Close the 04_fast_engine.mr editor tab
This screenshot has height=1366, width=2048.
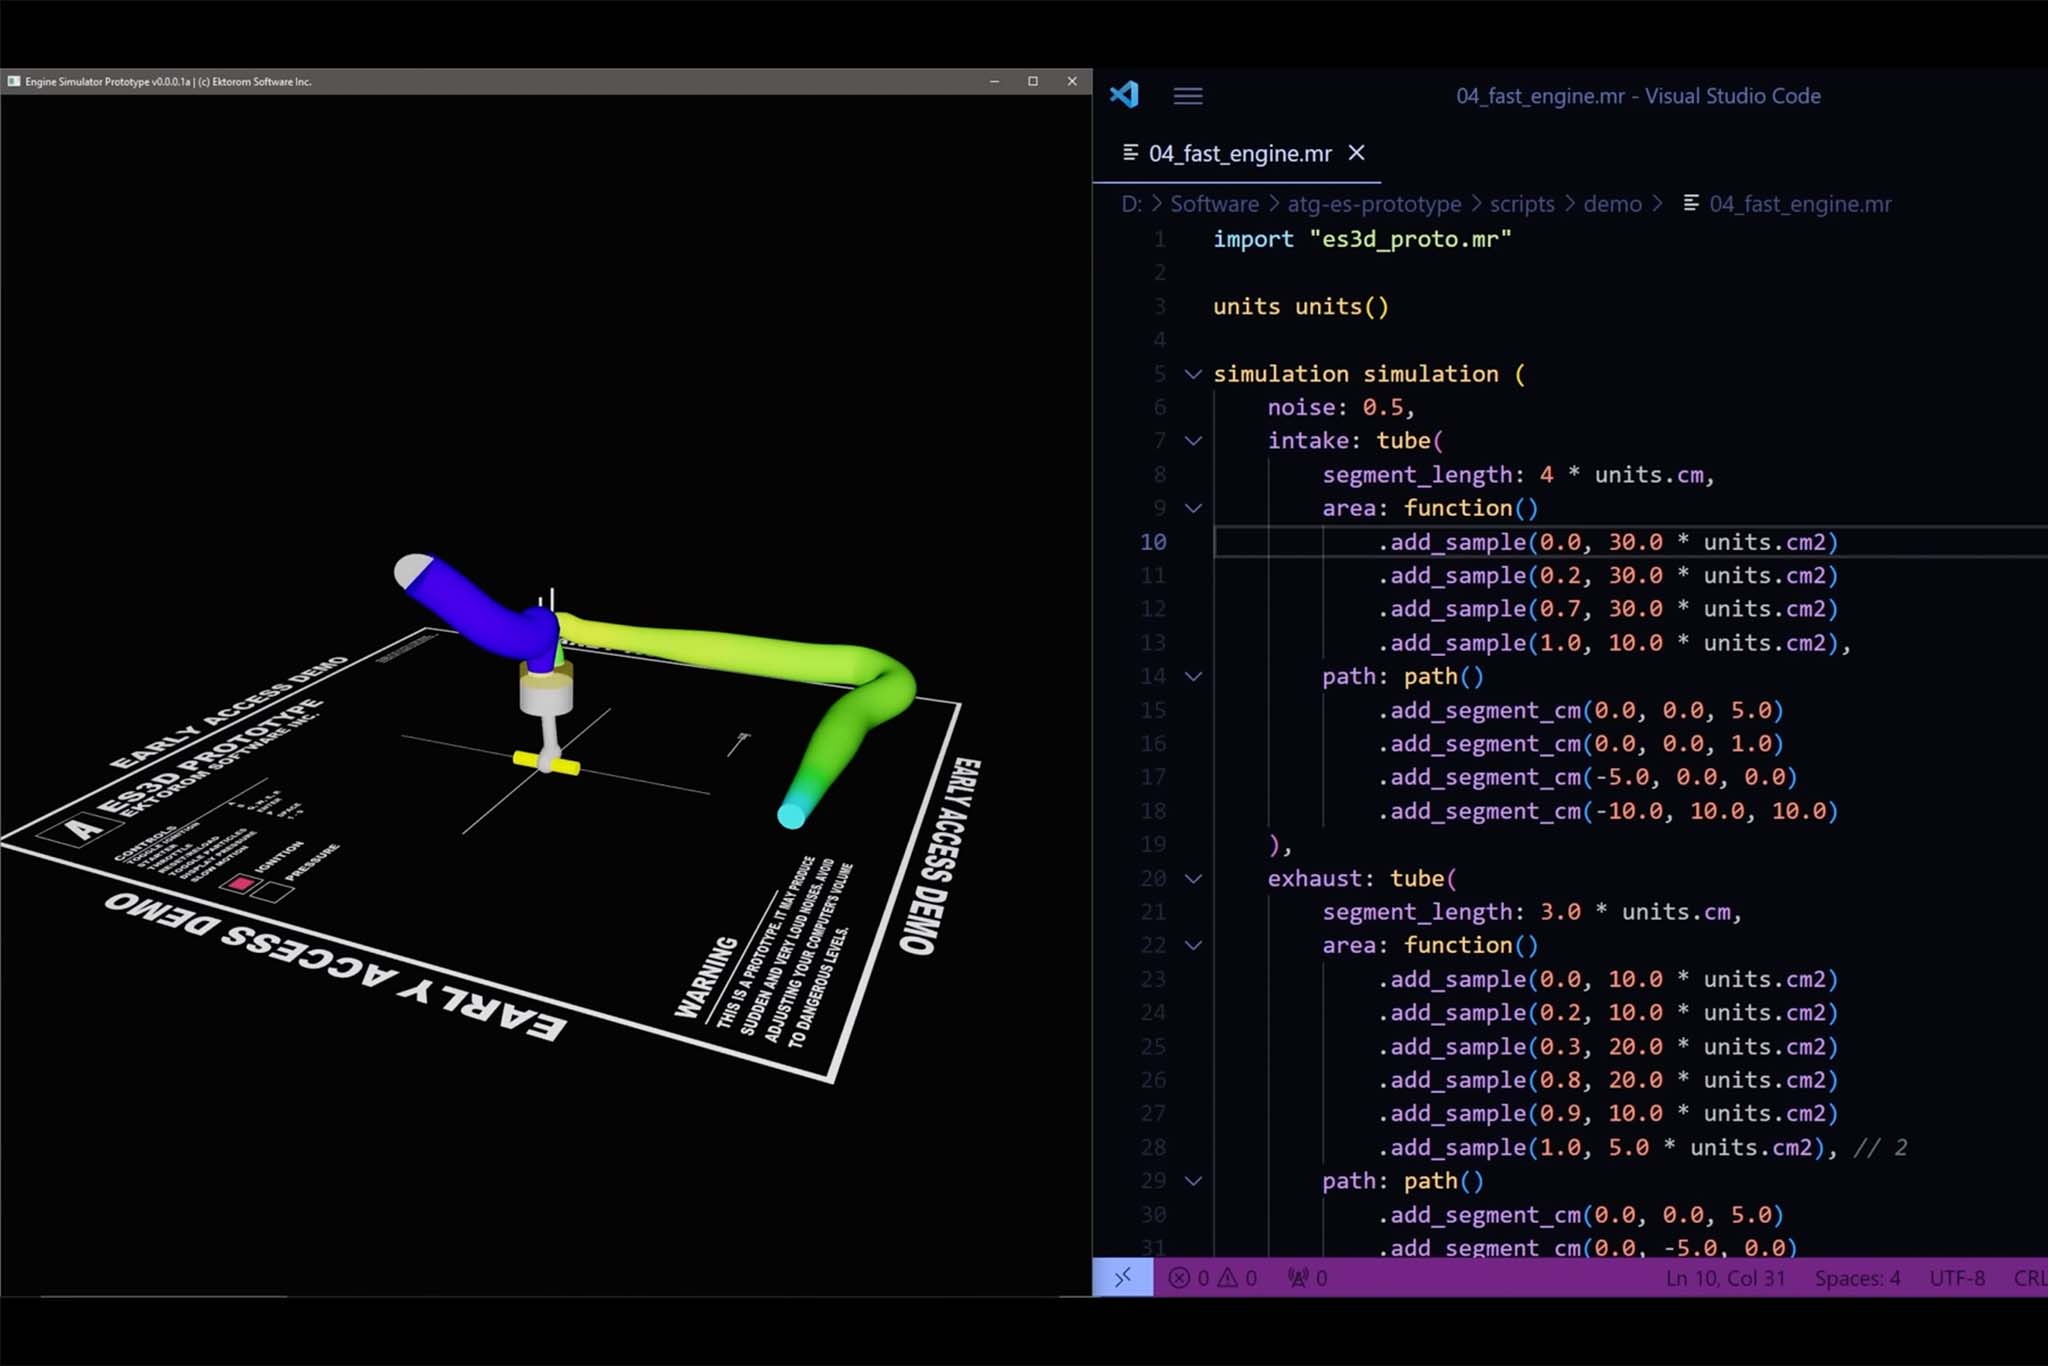(1356, 153)
